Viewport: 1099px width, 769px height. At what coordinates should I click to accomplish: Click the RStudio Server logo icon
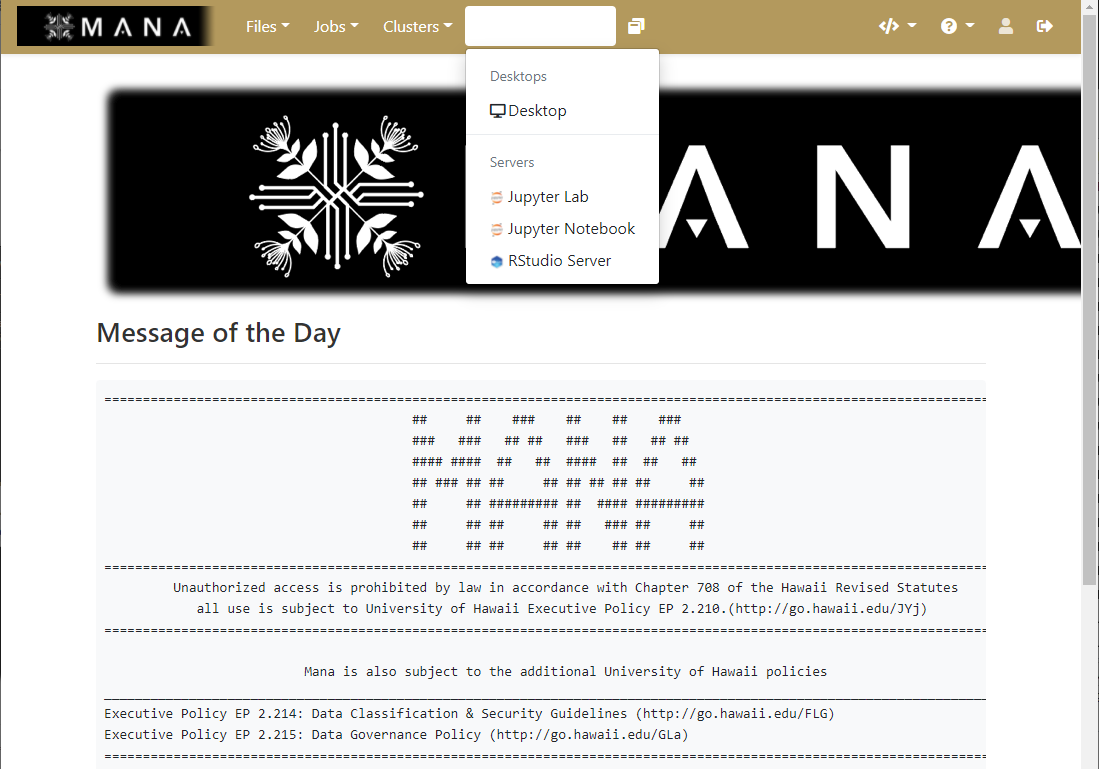point(496,261)
